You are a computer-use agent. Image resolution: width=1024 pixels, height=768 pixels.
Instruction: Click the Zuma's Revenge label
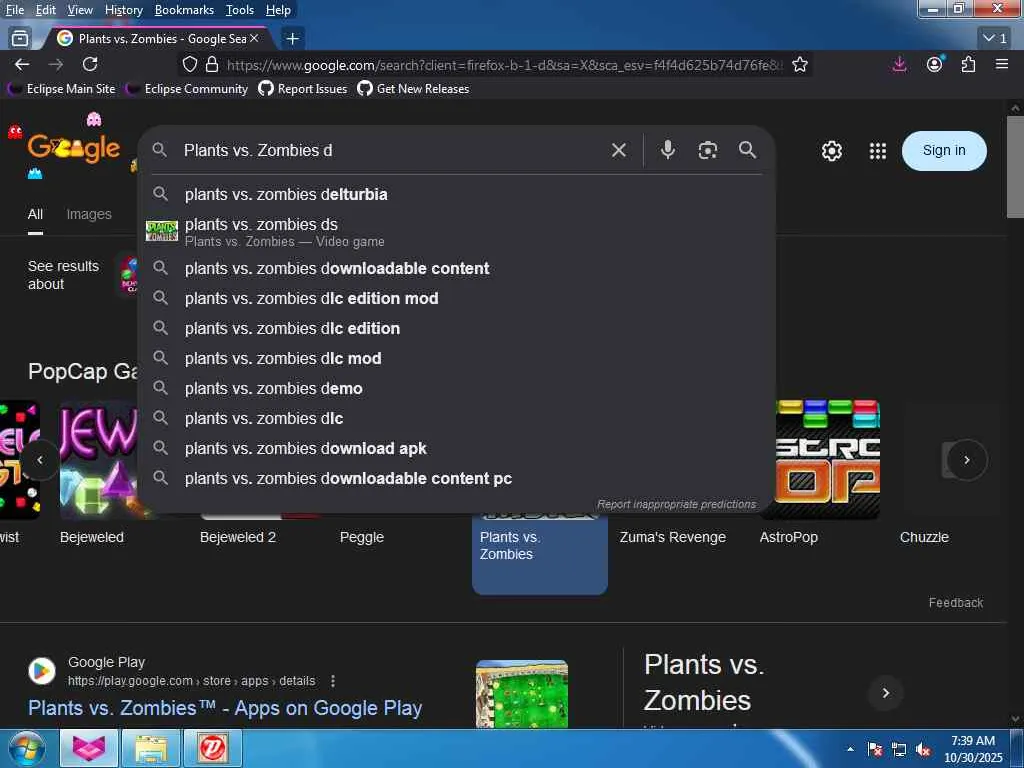click(x=673, y=537)
